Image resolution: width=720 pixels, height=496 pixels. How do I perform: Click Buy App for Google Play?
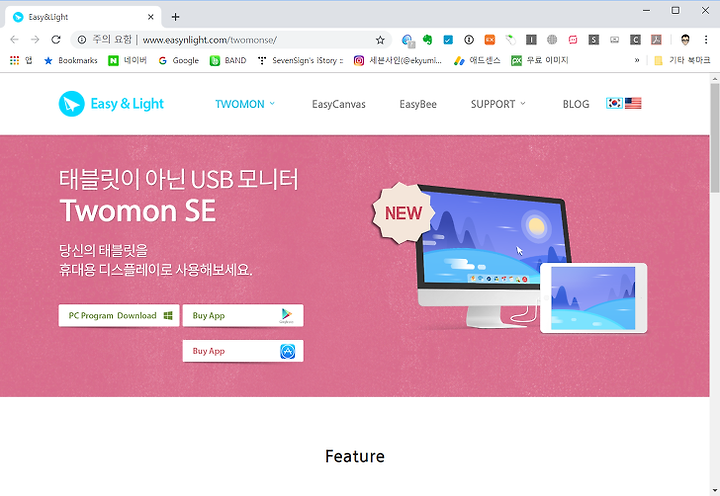pos(243,316)
